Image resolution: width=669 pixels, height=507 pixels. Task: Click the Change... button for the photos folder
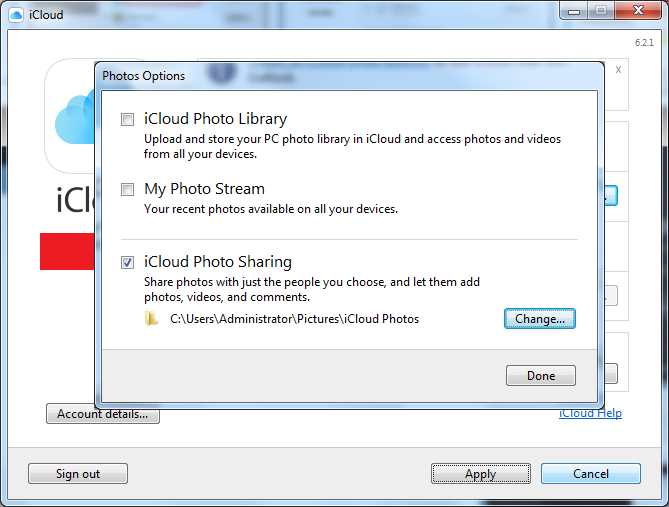click(x=539, y=319)
